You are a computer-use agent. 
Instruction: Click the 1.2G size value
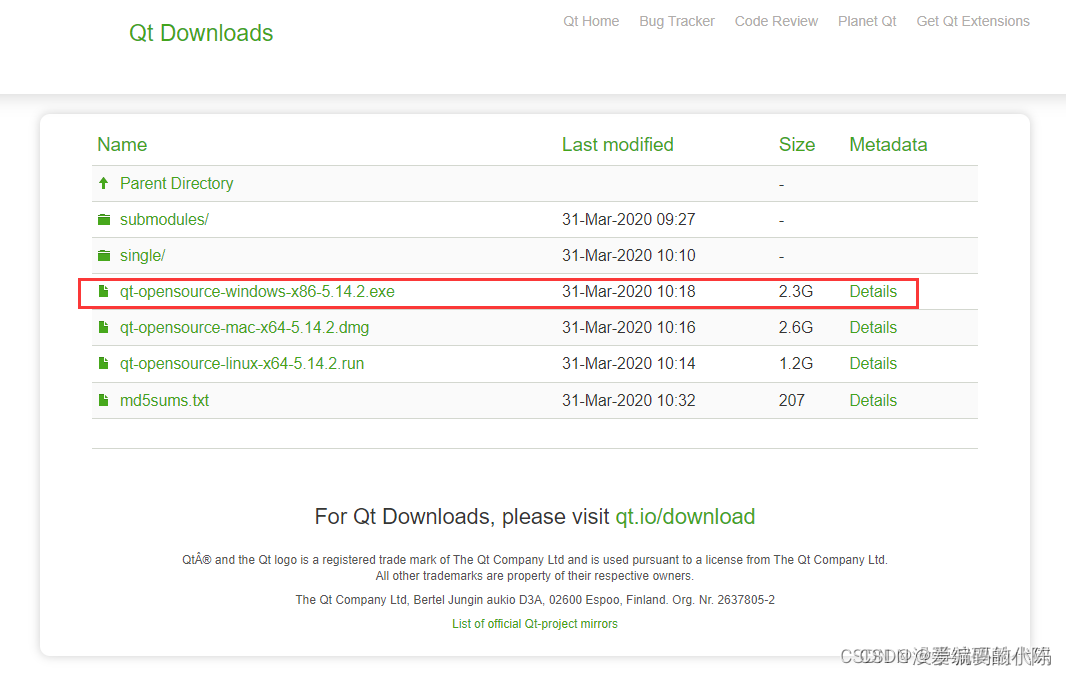click(795, 364)
